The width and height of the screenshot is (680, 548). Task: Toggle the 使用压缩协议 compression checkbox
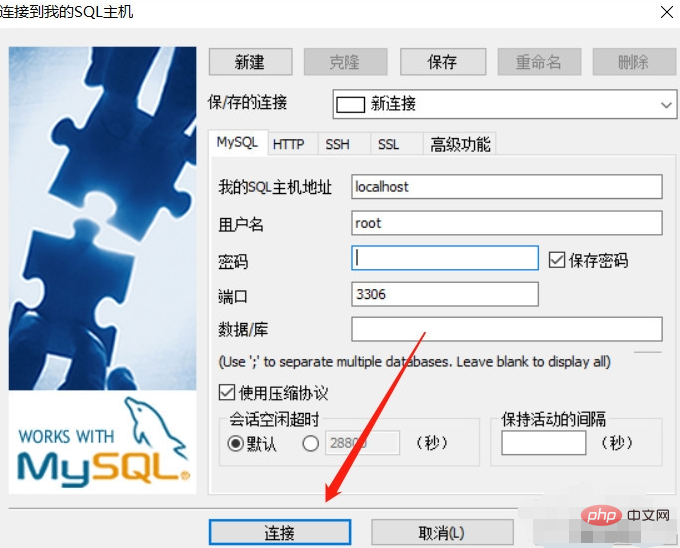coord(227,392)
